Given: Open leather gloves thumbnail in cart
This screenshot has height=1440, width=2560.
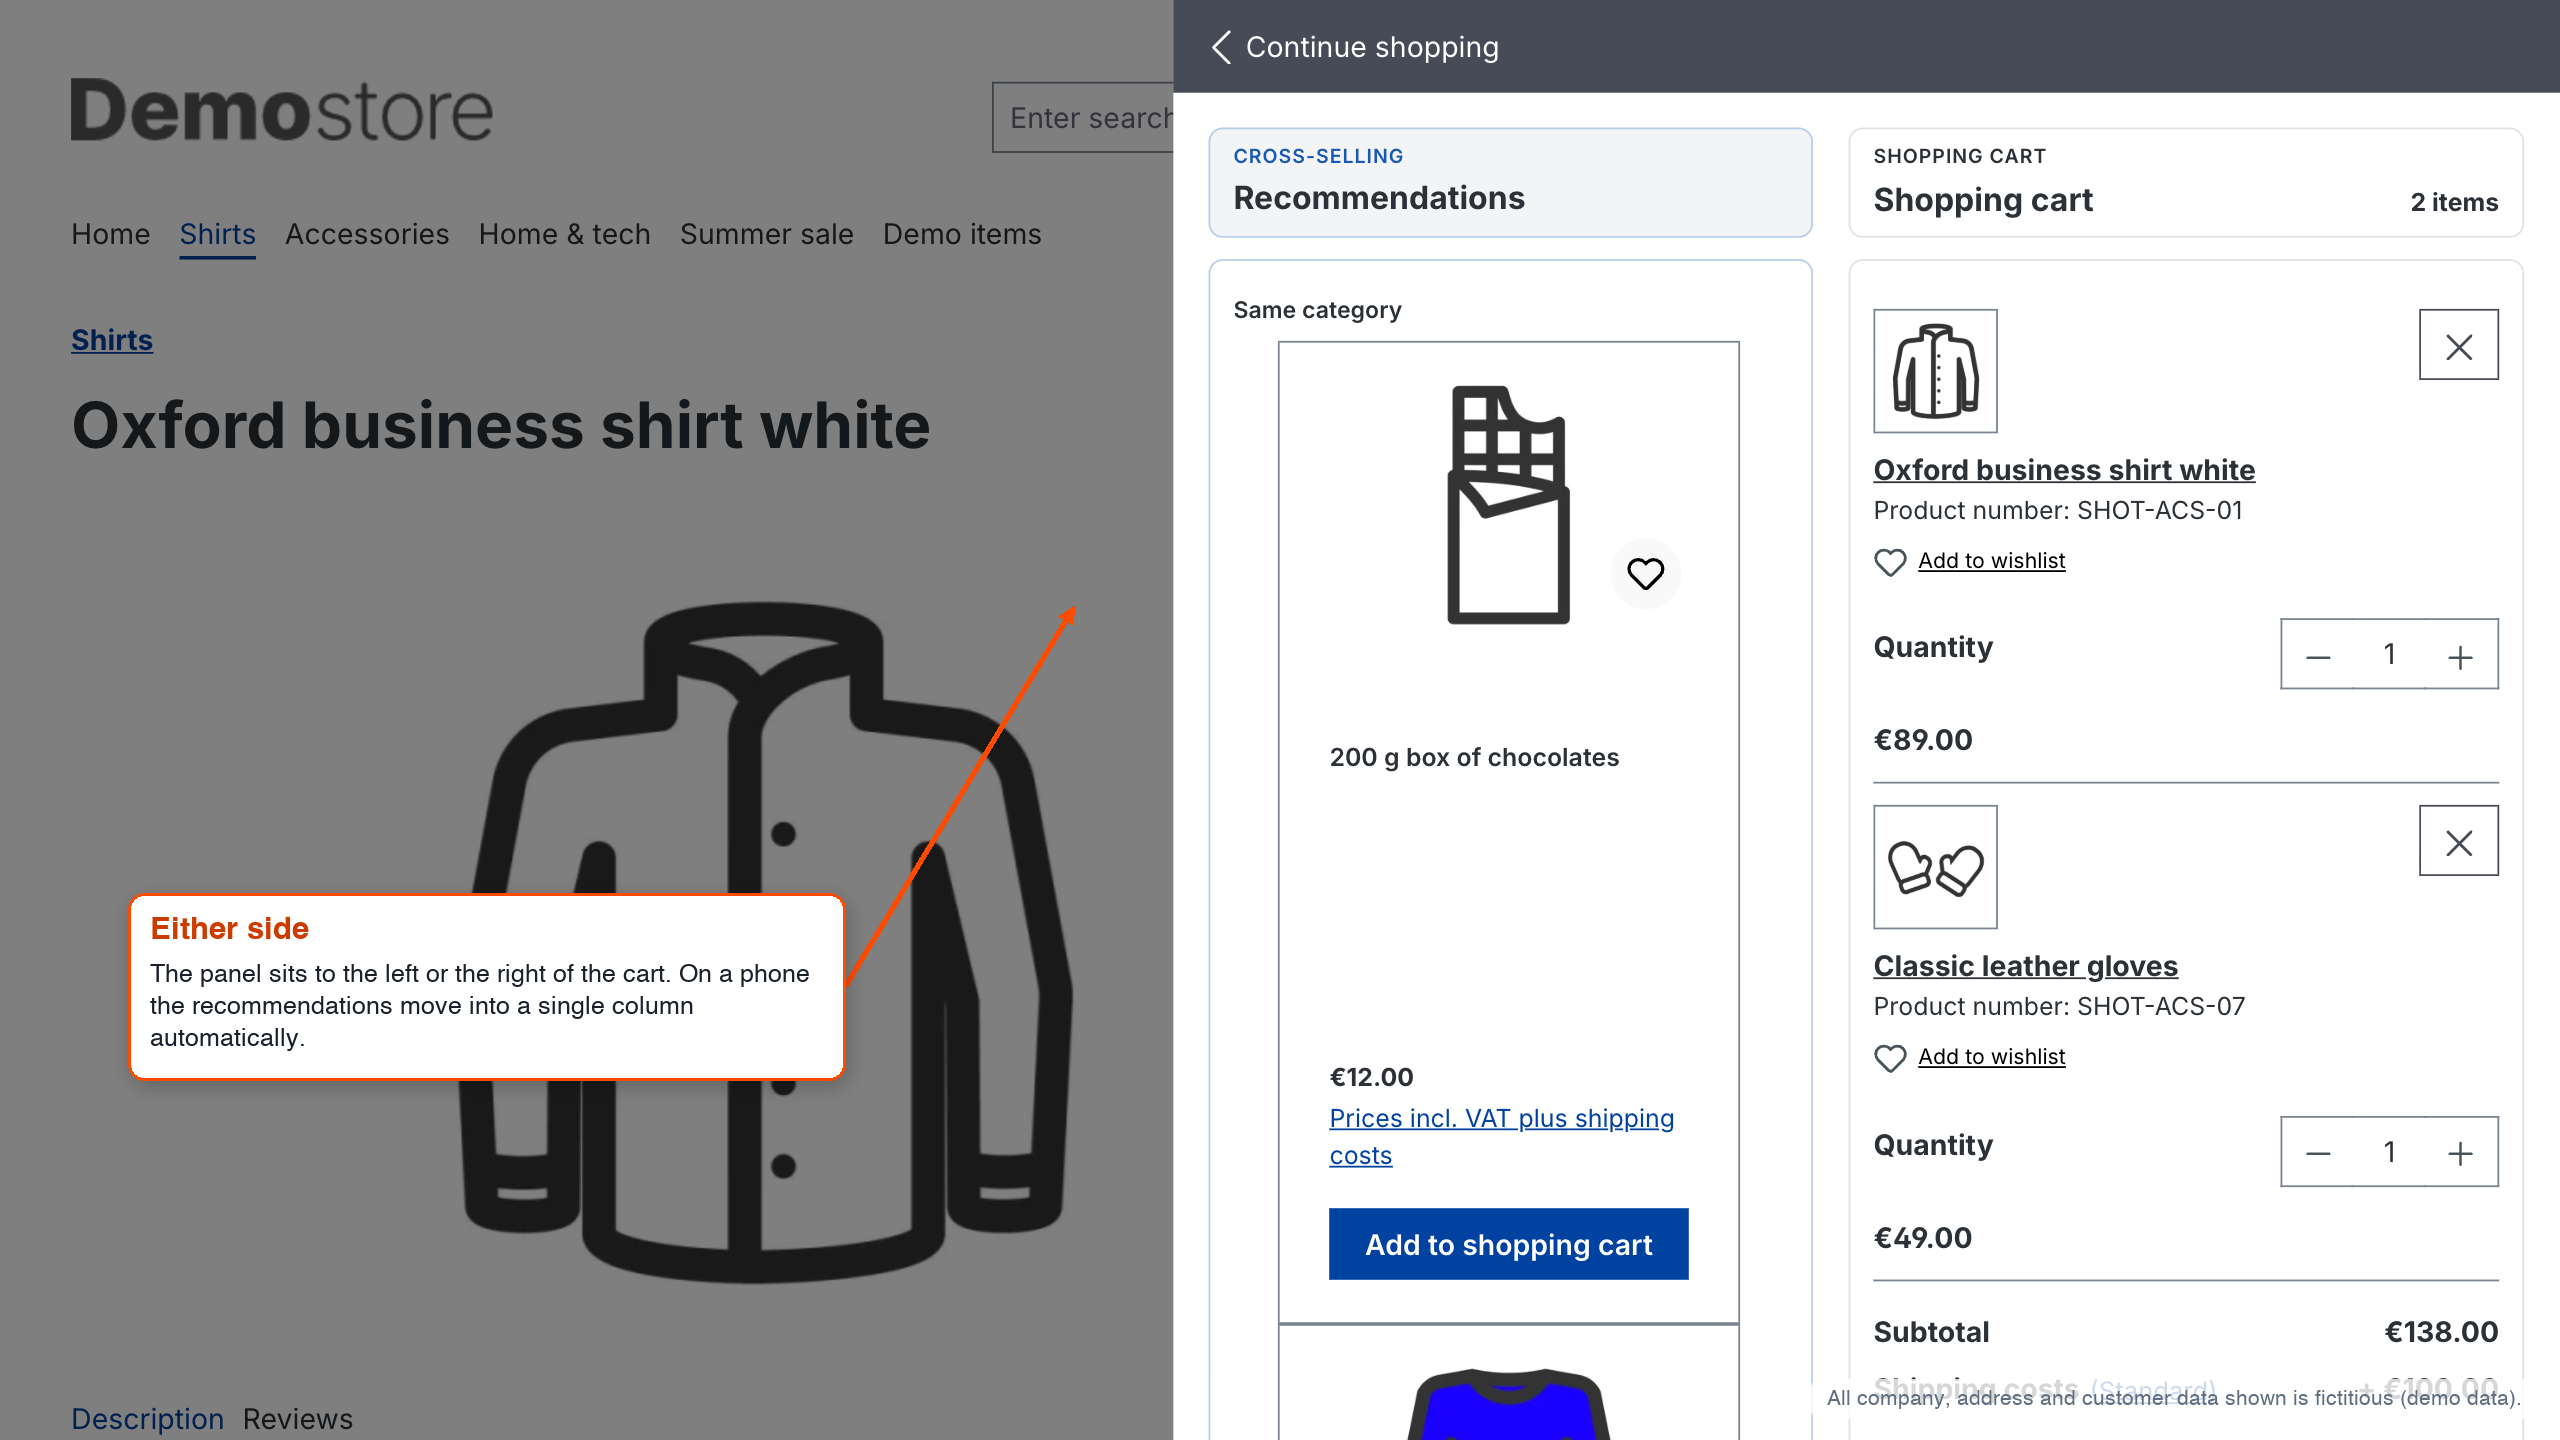Looking at the screenshot, I should [1935, 867].
